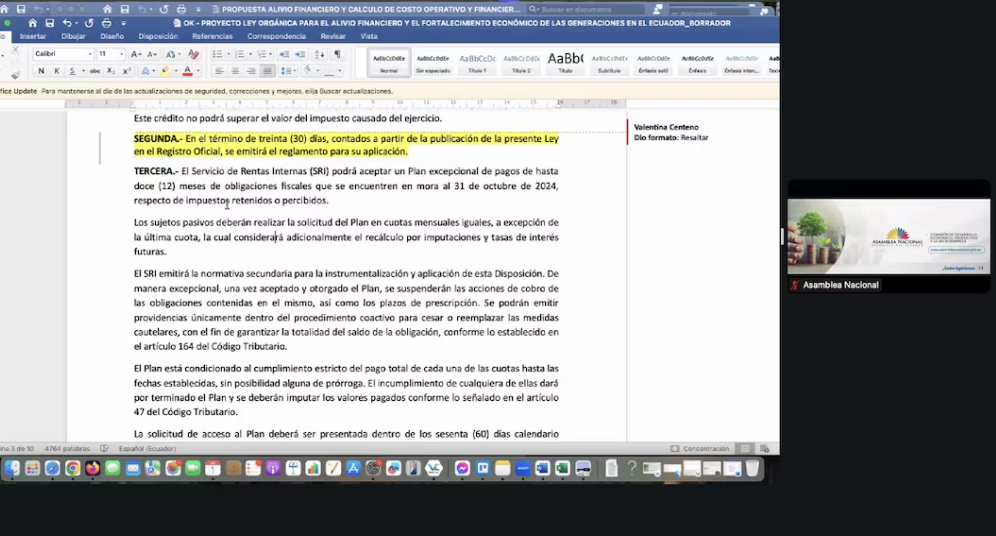
Task: Open the Referencias ribbon tab
Action: [212, 36]
